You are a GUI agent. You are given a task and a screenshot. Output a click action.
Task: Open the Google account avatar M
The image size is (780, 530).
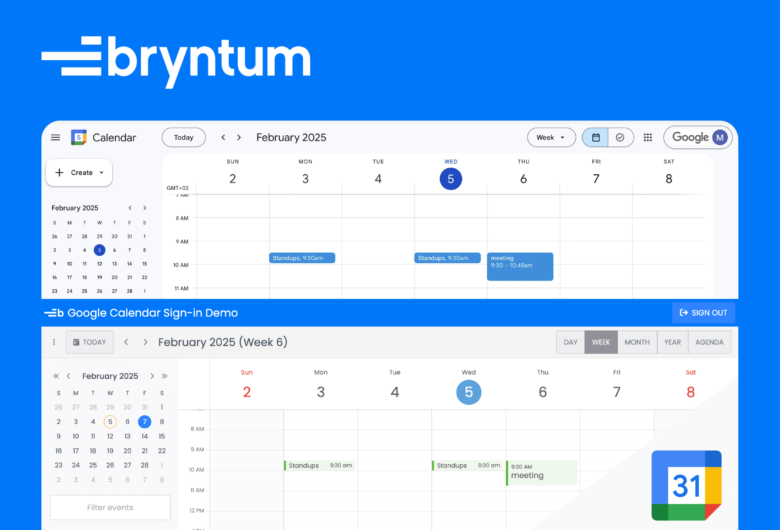click(719, 137)
